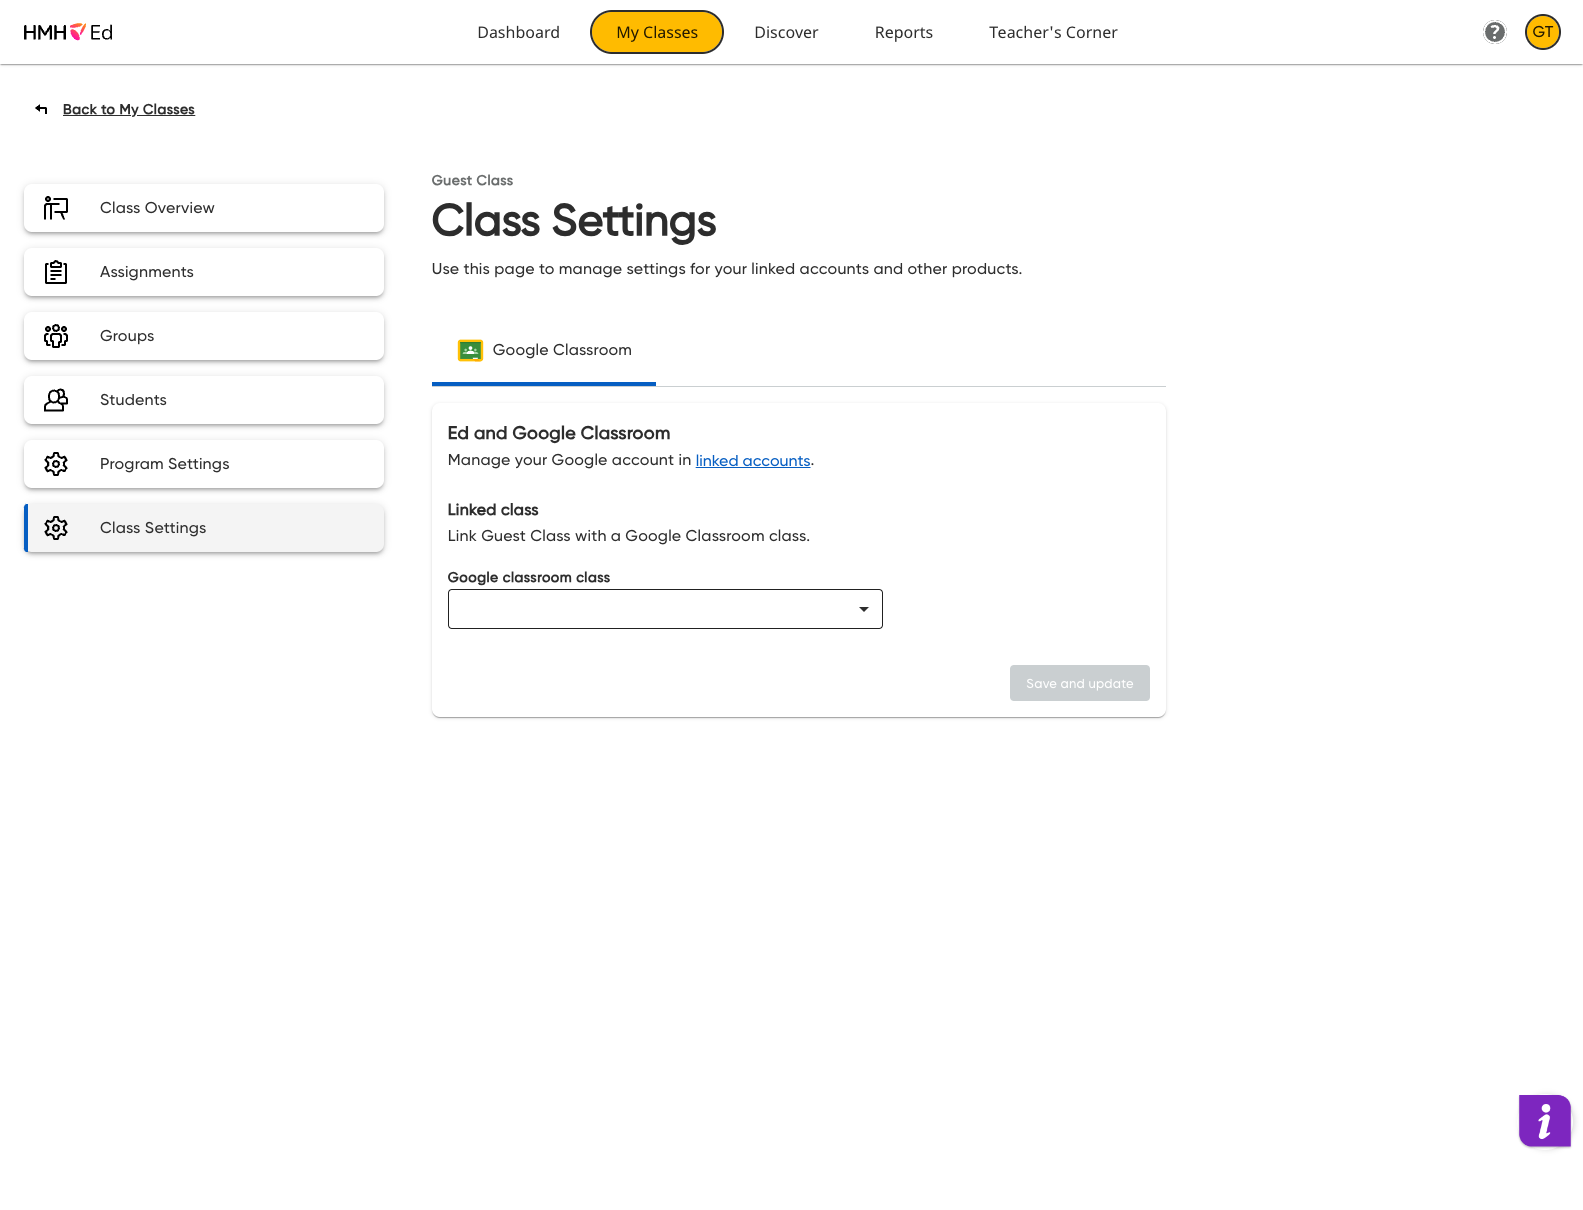
Task: Click the Class Overview presenter icon
Action: pyautogui.click(x=56, y=208)
